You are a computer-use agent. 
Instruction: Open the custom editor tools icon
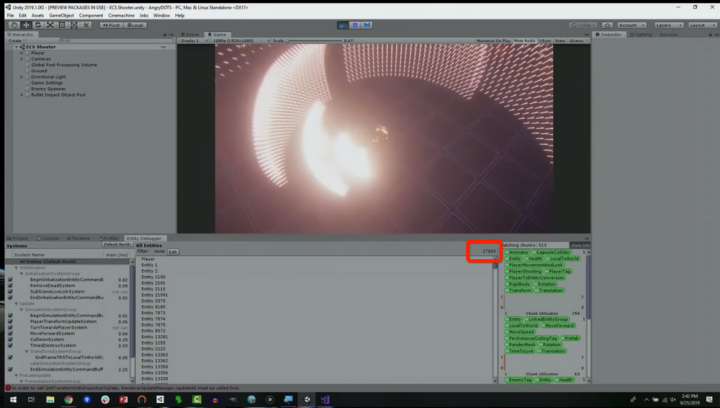tap(86, 25)
